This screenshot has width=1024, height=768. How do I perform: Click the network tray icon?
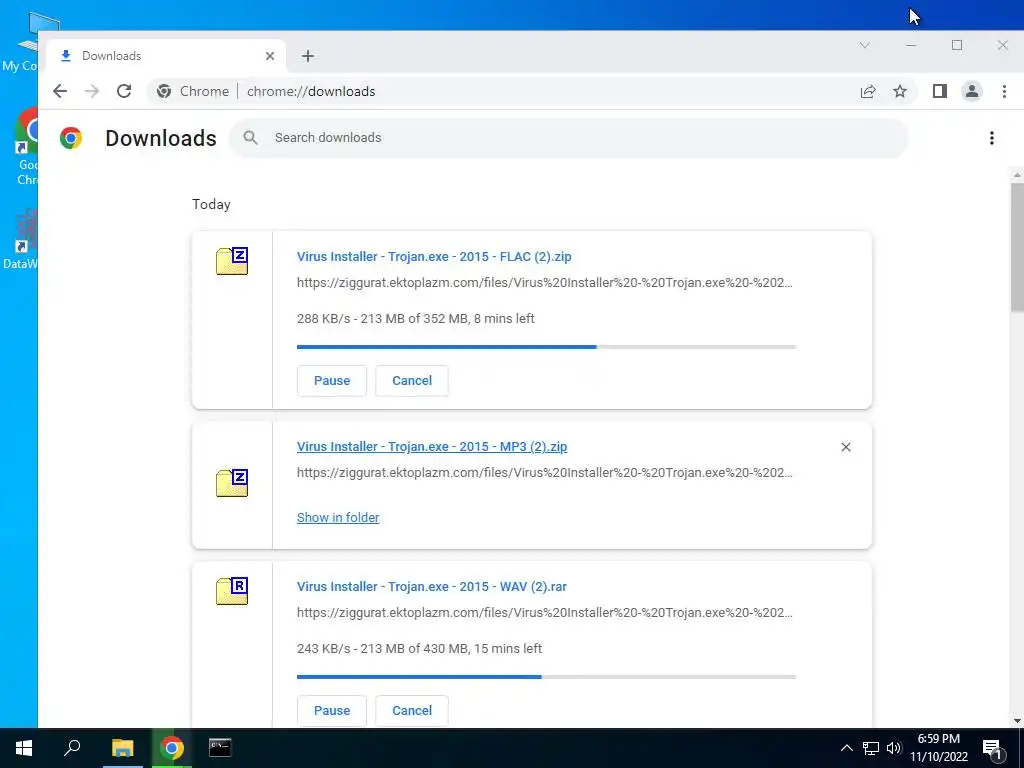871,748
